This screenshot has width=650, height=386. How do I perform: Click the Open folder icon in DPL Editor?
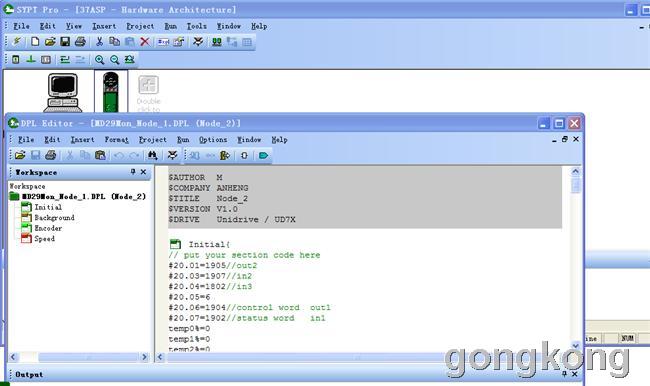[x=20, y=155]
